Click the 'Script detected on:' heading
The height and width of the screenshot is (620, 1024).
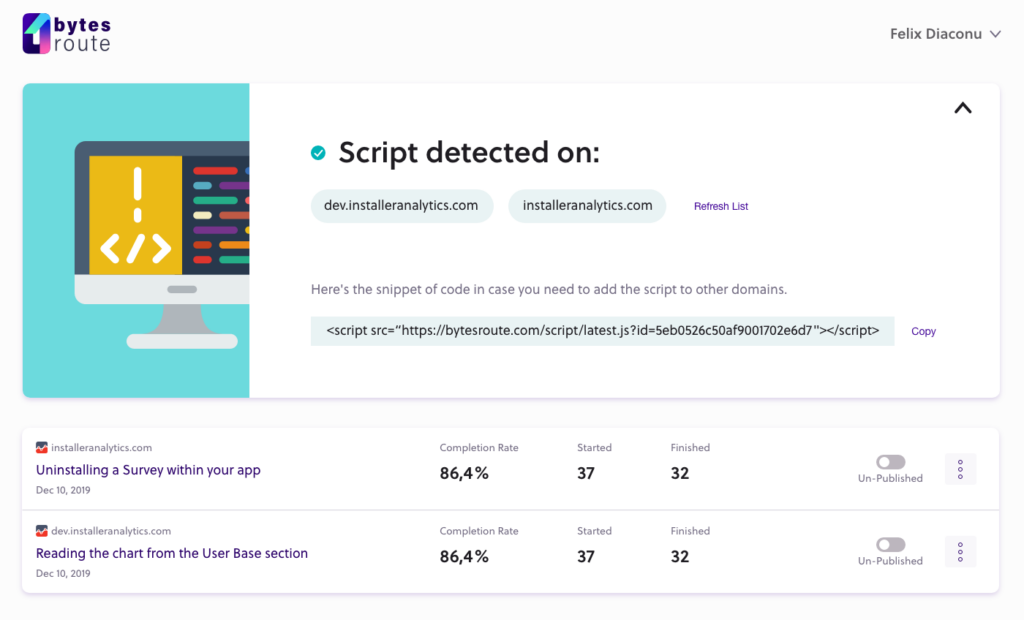coord(469,153)
